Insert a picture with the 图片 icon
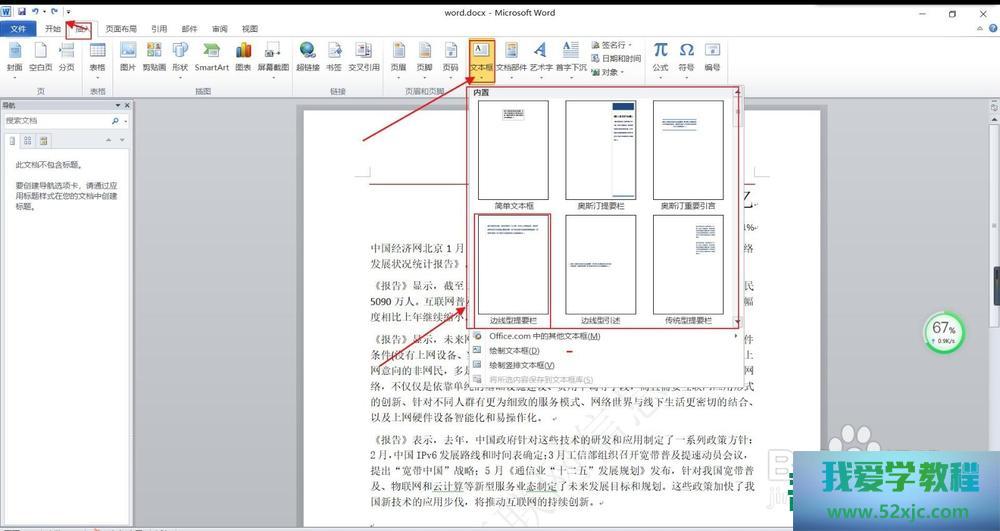Image resolution: width=1000 pixels, height=531 pixels. 127,55
